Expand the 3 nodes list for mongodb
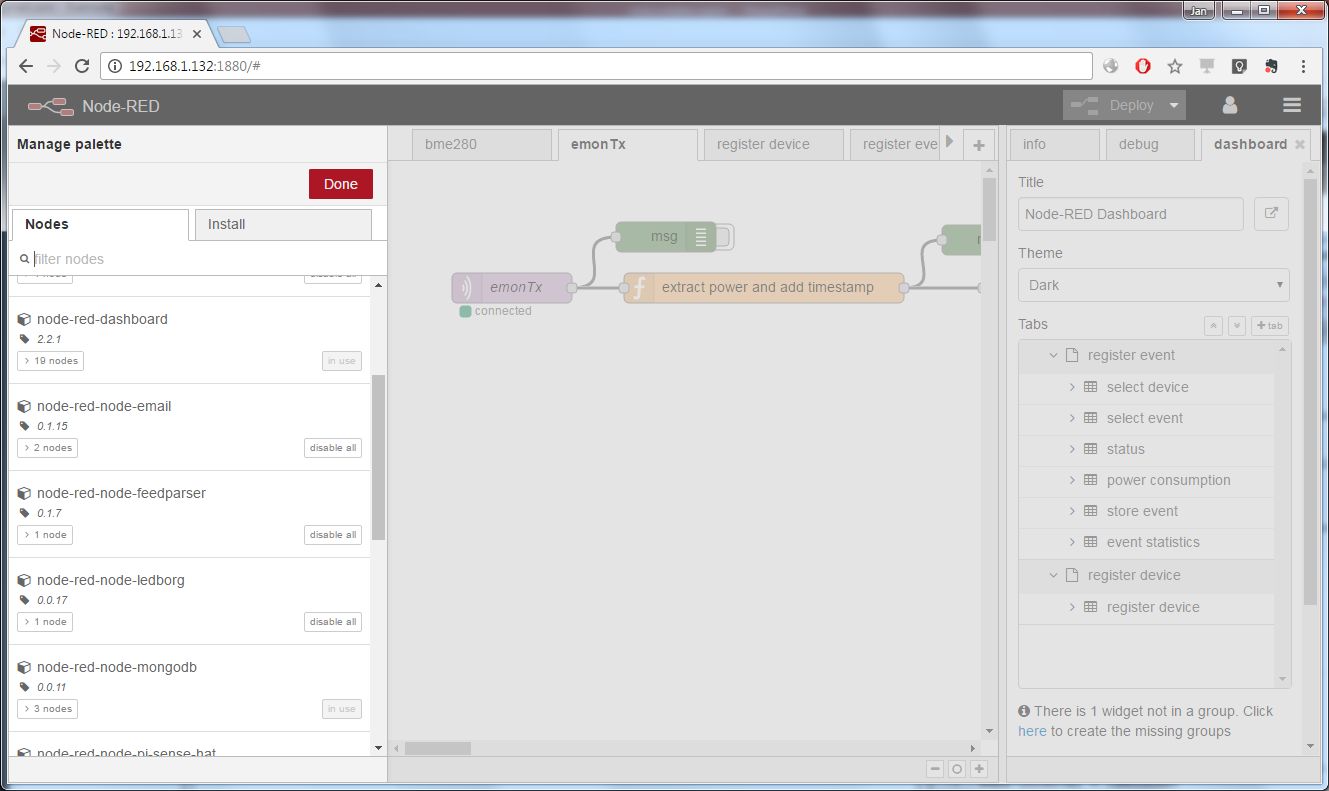Viewport: 1329px width, 791px height. click(x=47, y=709)
